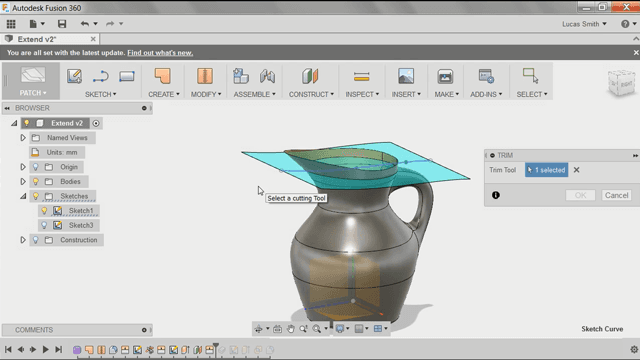Select the Pan hand tool
The image size is (640, 360).
[x=290, y=329]
